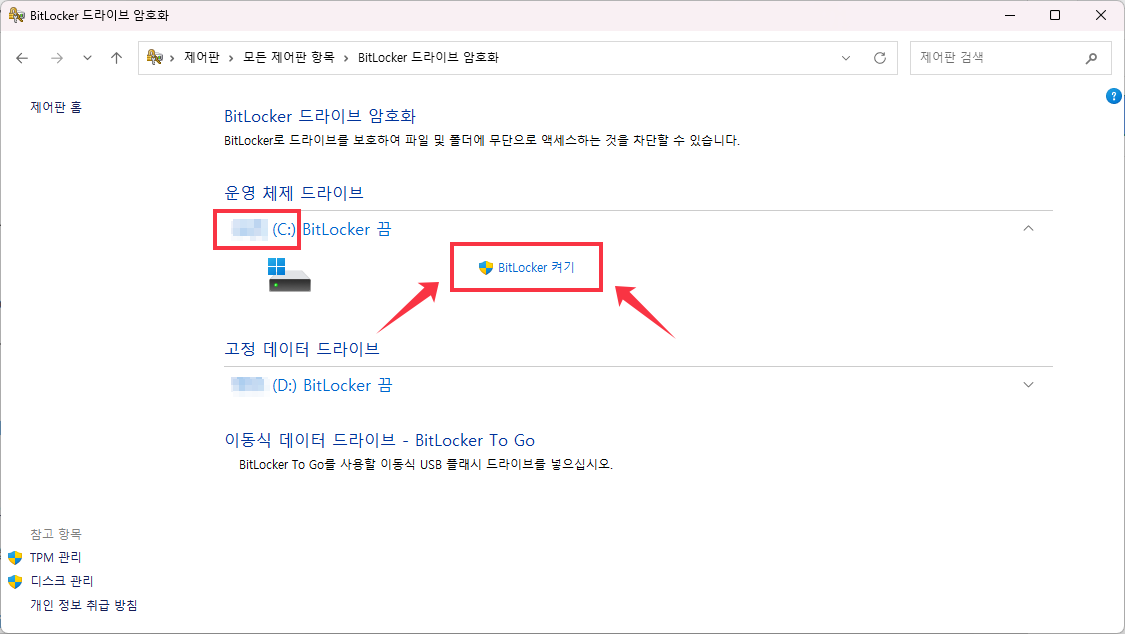Refresh the page with the refresh icon

[879, 57]
